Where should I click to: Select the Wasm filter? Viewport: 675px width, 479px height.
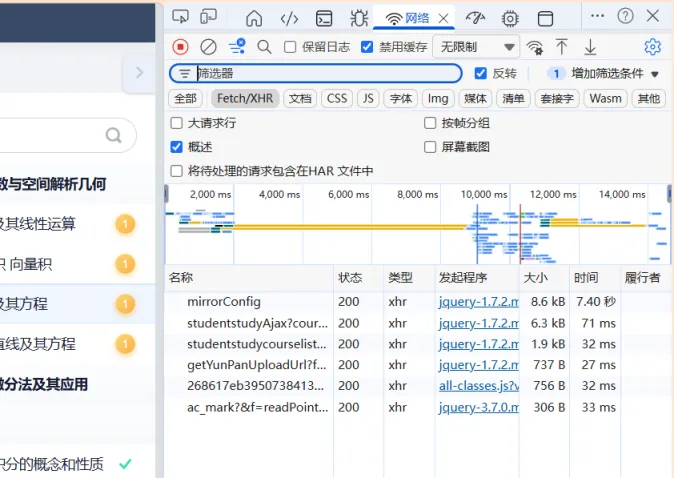(x=605, y=99)
